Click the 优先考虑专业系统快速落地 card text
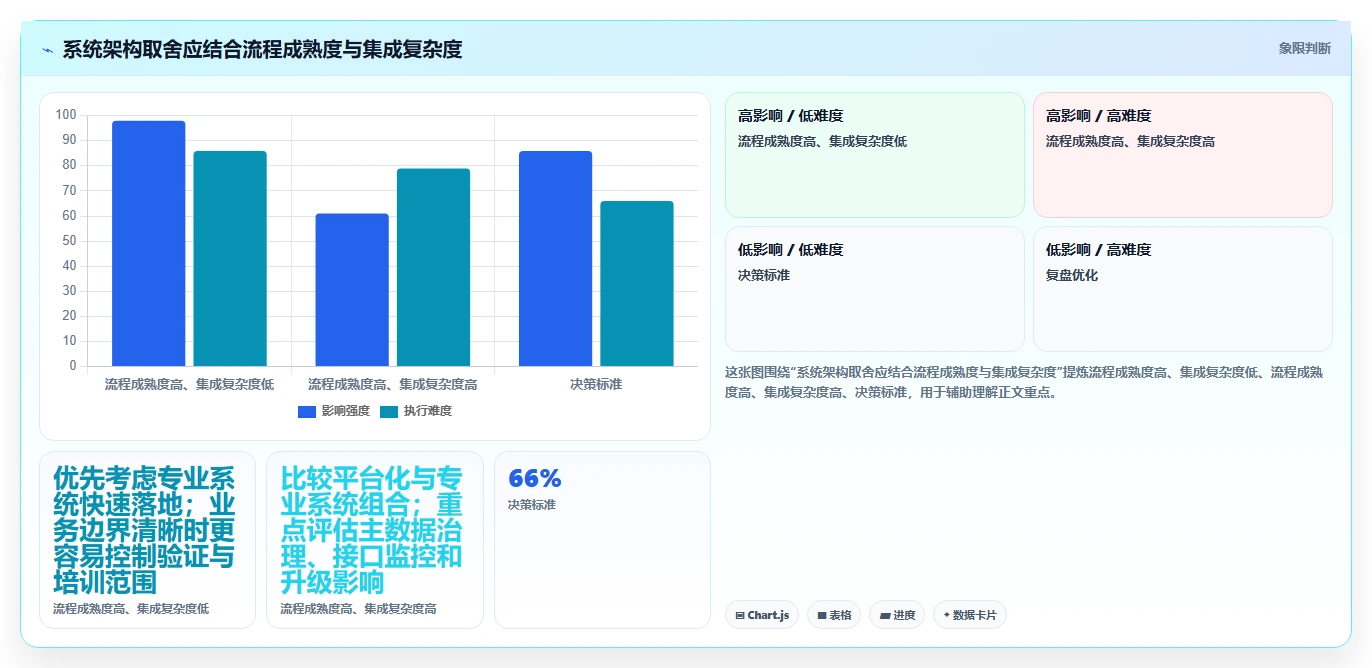The width and height of the screenshot is (1372, 668). (145, 530)
